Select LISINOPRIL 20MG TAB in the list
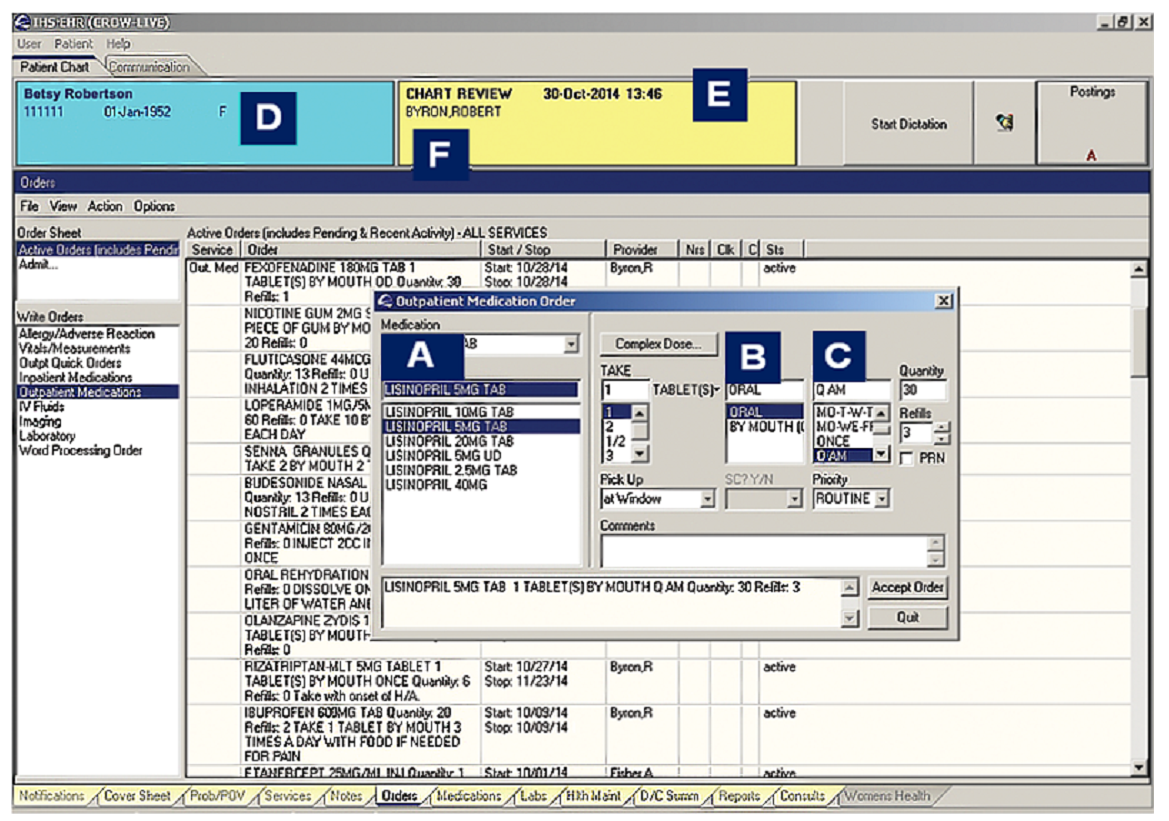 point(449,441)
